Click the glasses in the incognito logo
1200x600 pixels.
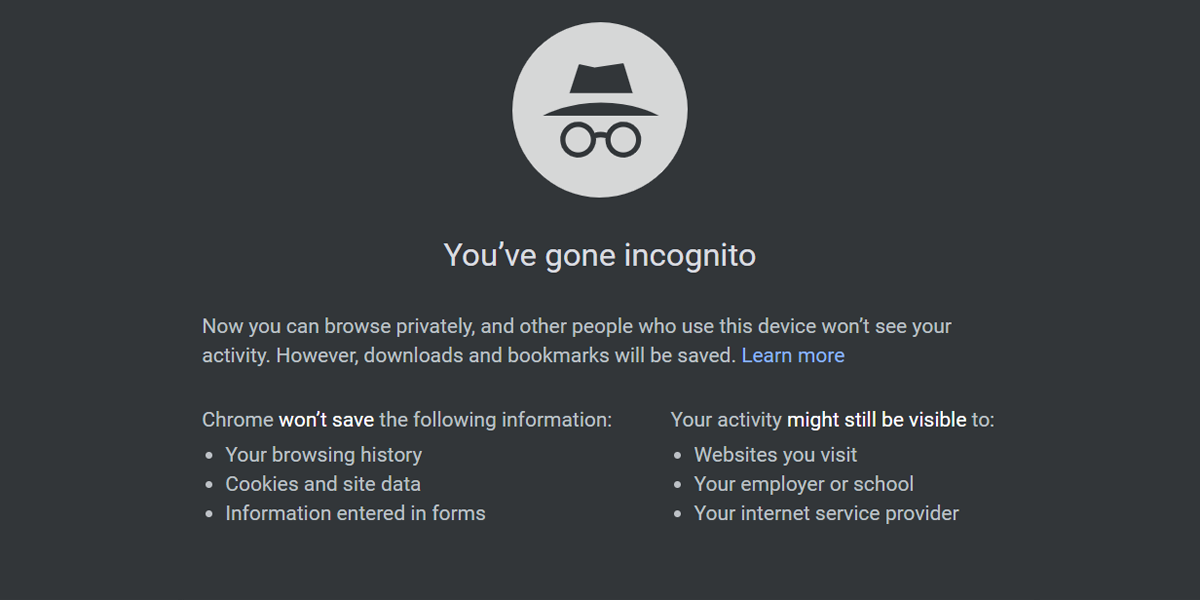(x=600, y=139)
